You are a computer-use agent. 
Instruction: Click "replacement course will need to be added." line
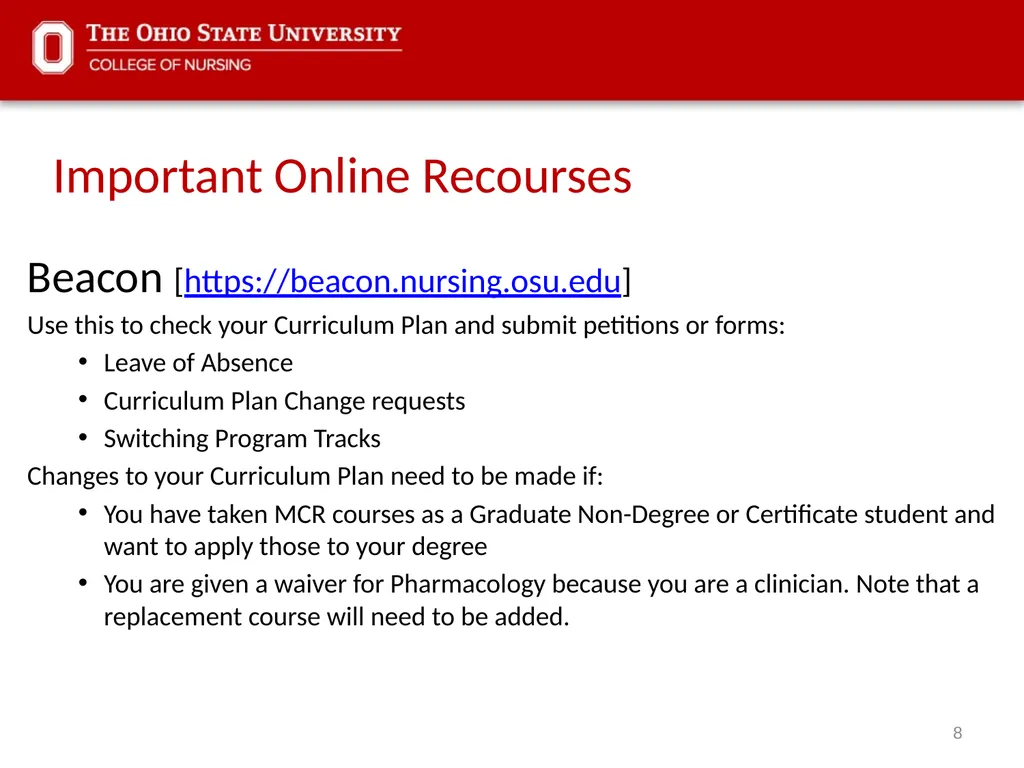click(336, 617)
